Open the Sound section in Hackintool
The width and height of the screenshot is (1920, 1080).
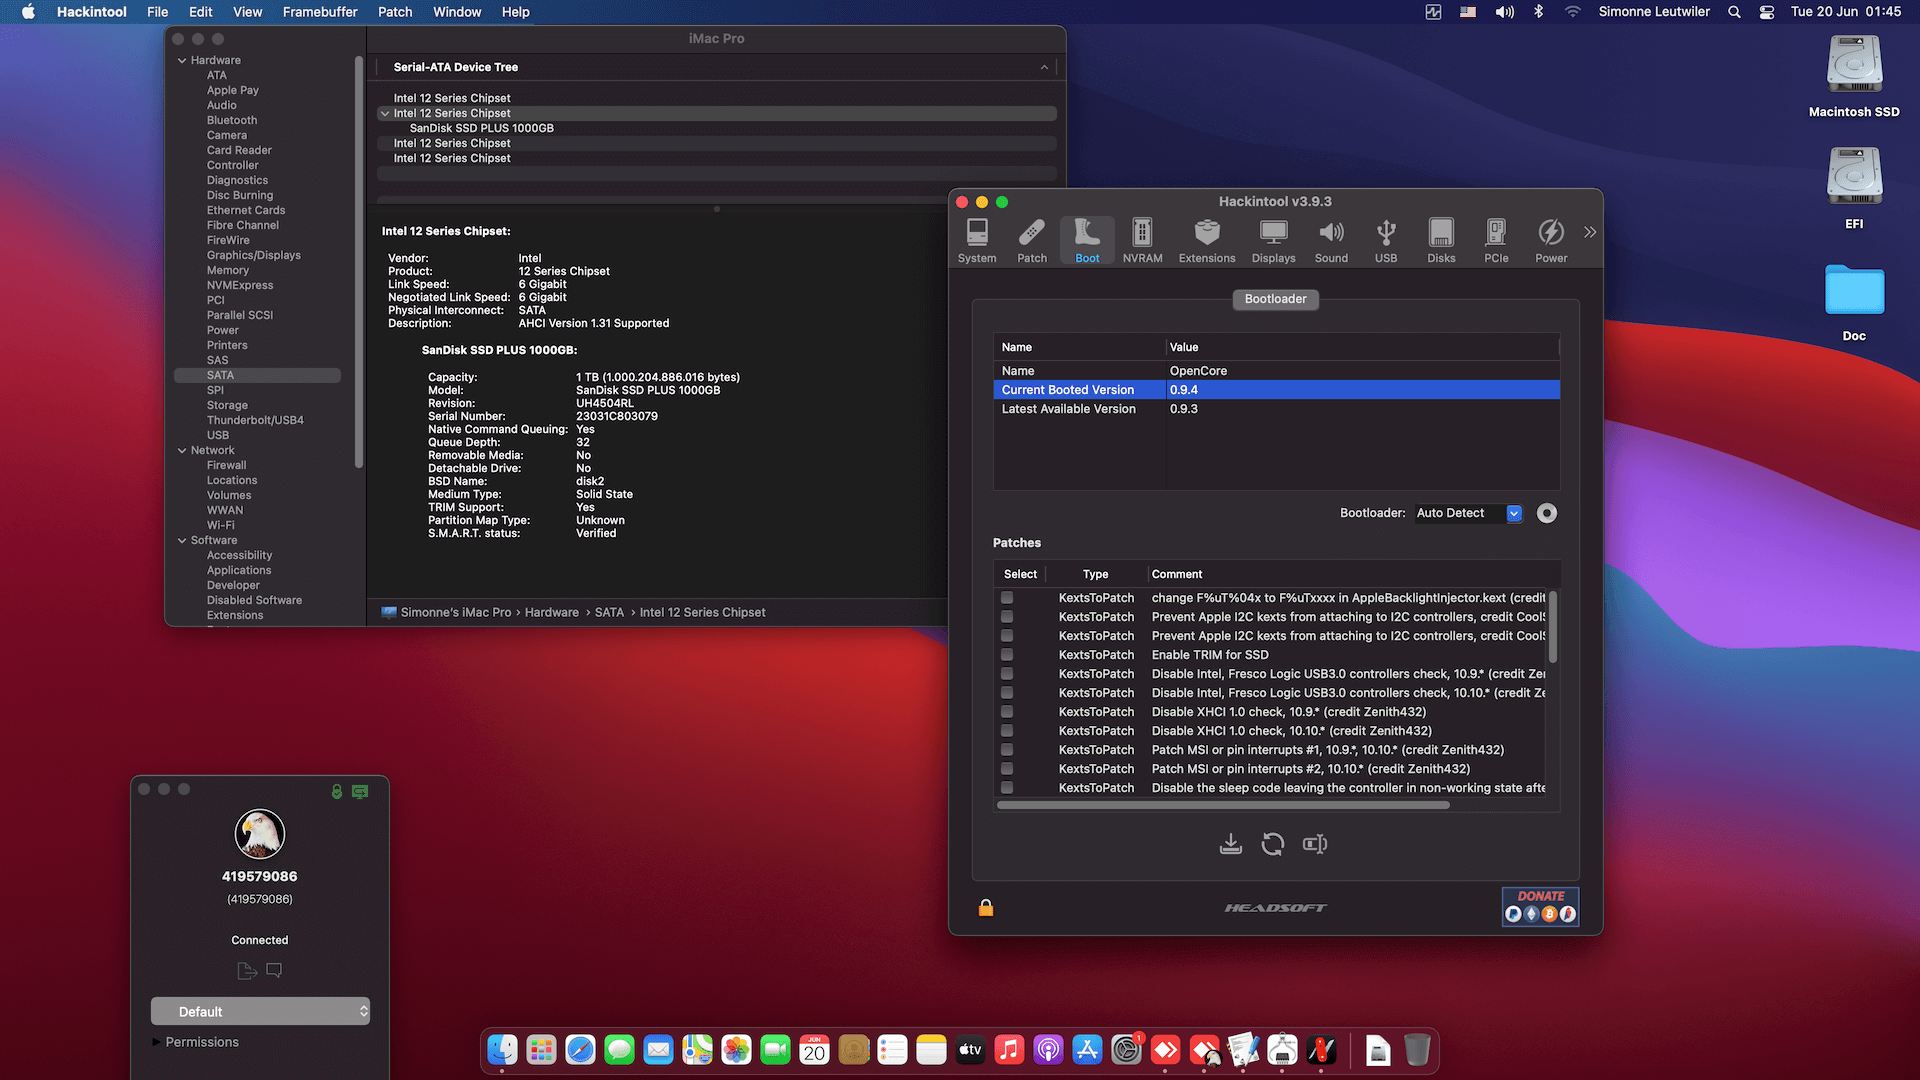point(1331,241)
